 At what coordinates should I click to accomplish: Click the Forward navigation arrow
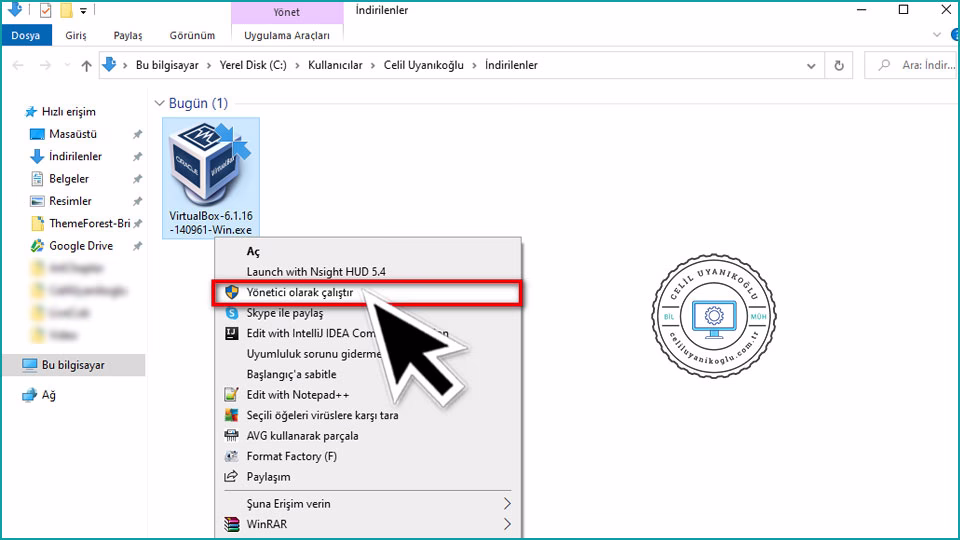click(x=45, y=66)
